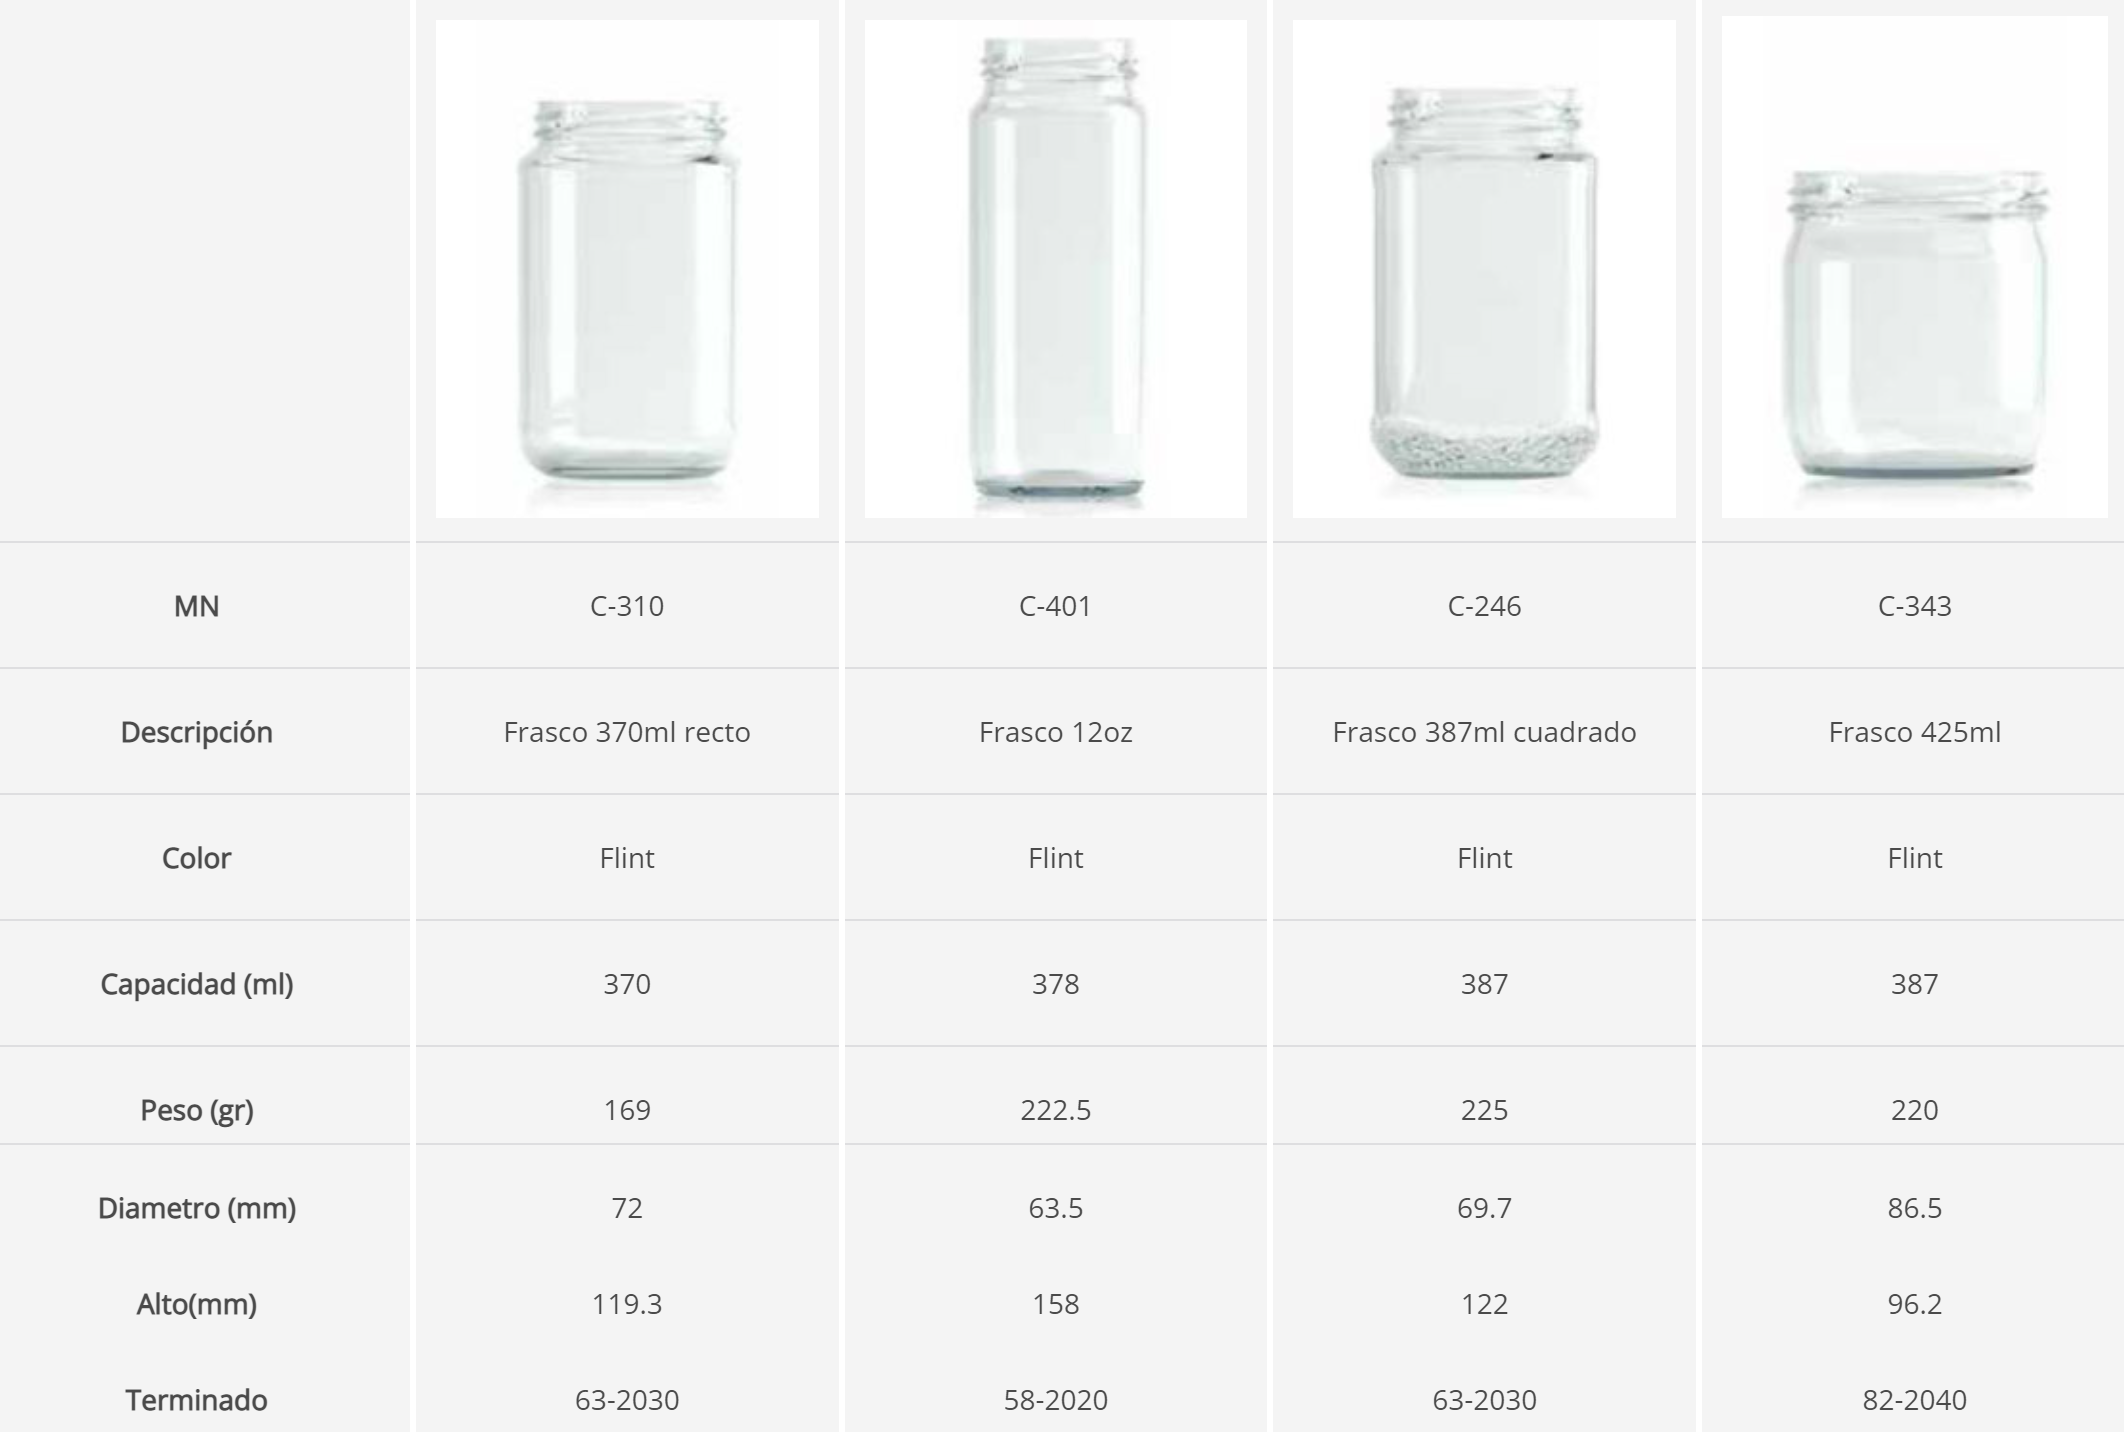
Task: Click the 58-2020 finish value
Action: 1055,1400
